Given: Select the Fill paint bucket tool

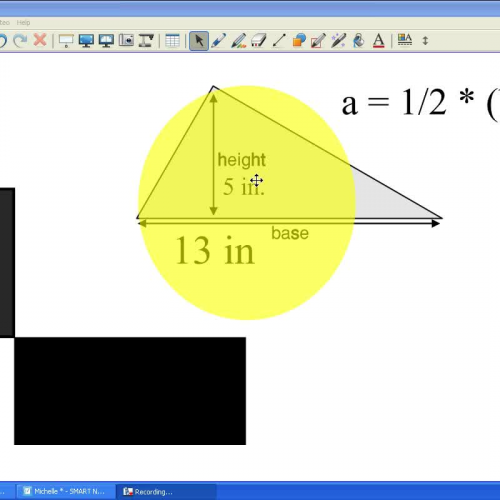Looking at the screenshot, I should pyautogui.click(x=359, y=41).
